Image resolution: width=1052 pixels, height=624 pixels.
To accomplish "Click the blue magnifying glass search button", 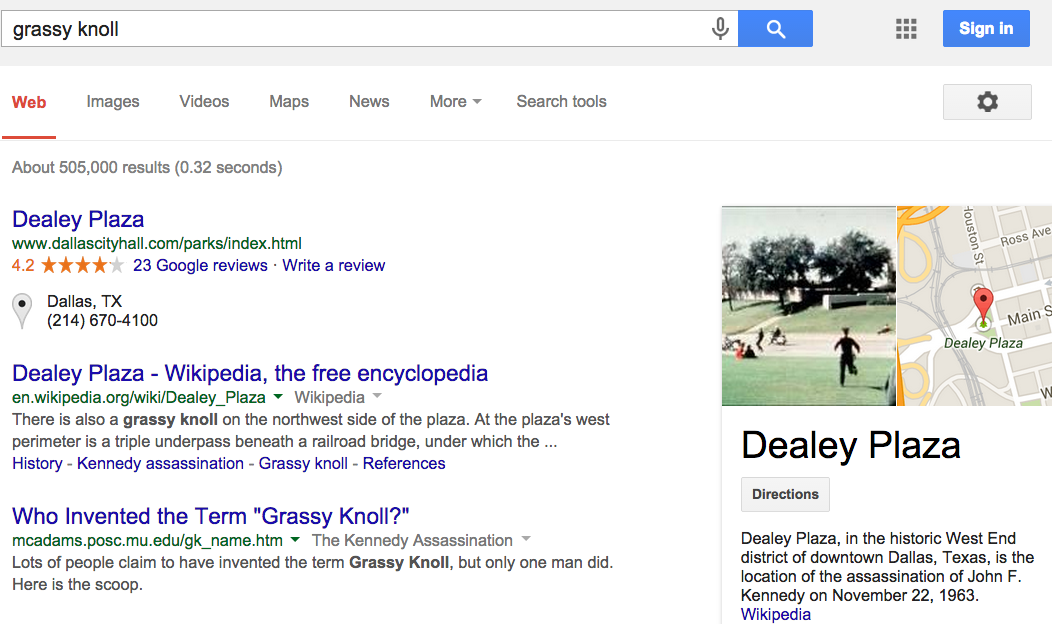I will point(776,28).
